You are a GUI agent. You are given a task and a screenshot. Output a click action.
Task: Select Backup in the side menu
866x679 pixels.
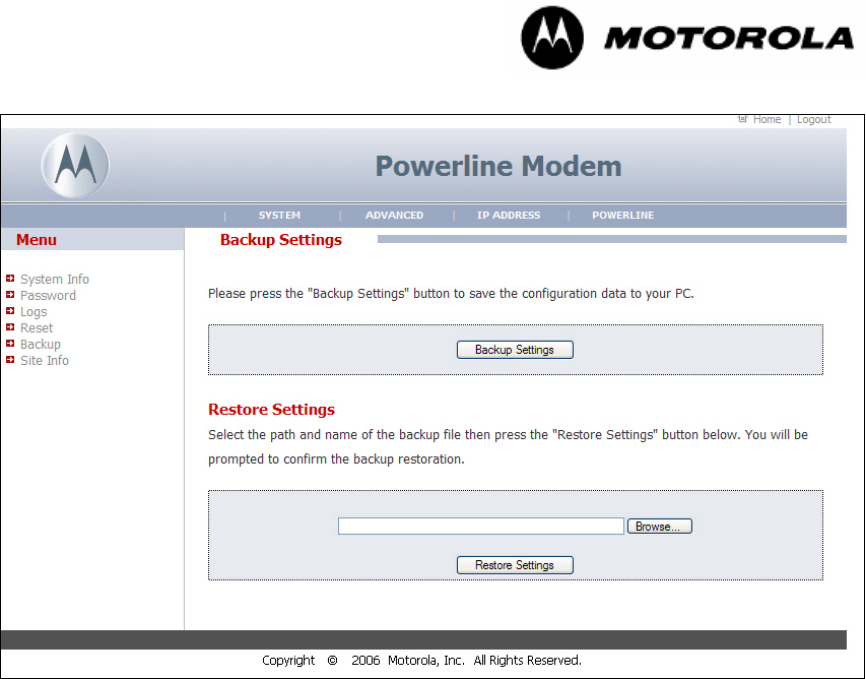[40, 344]
